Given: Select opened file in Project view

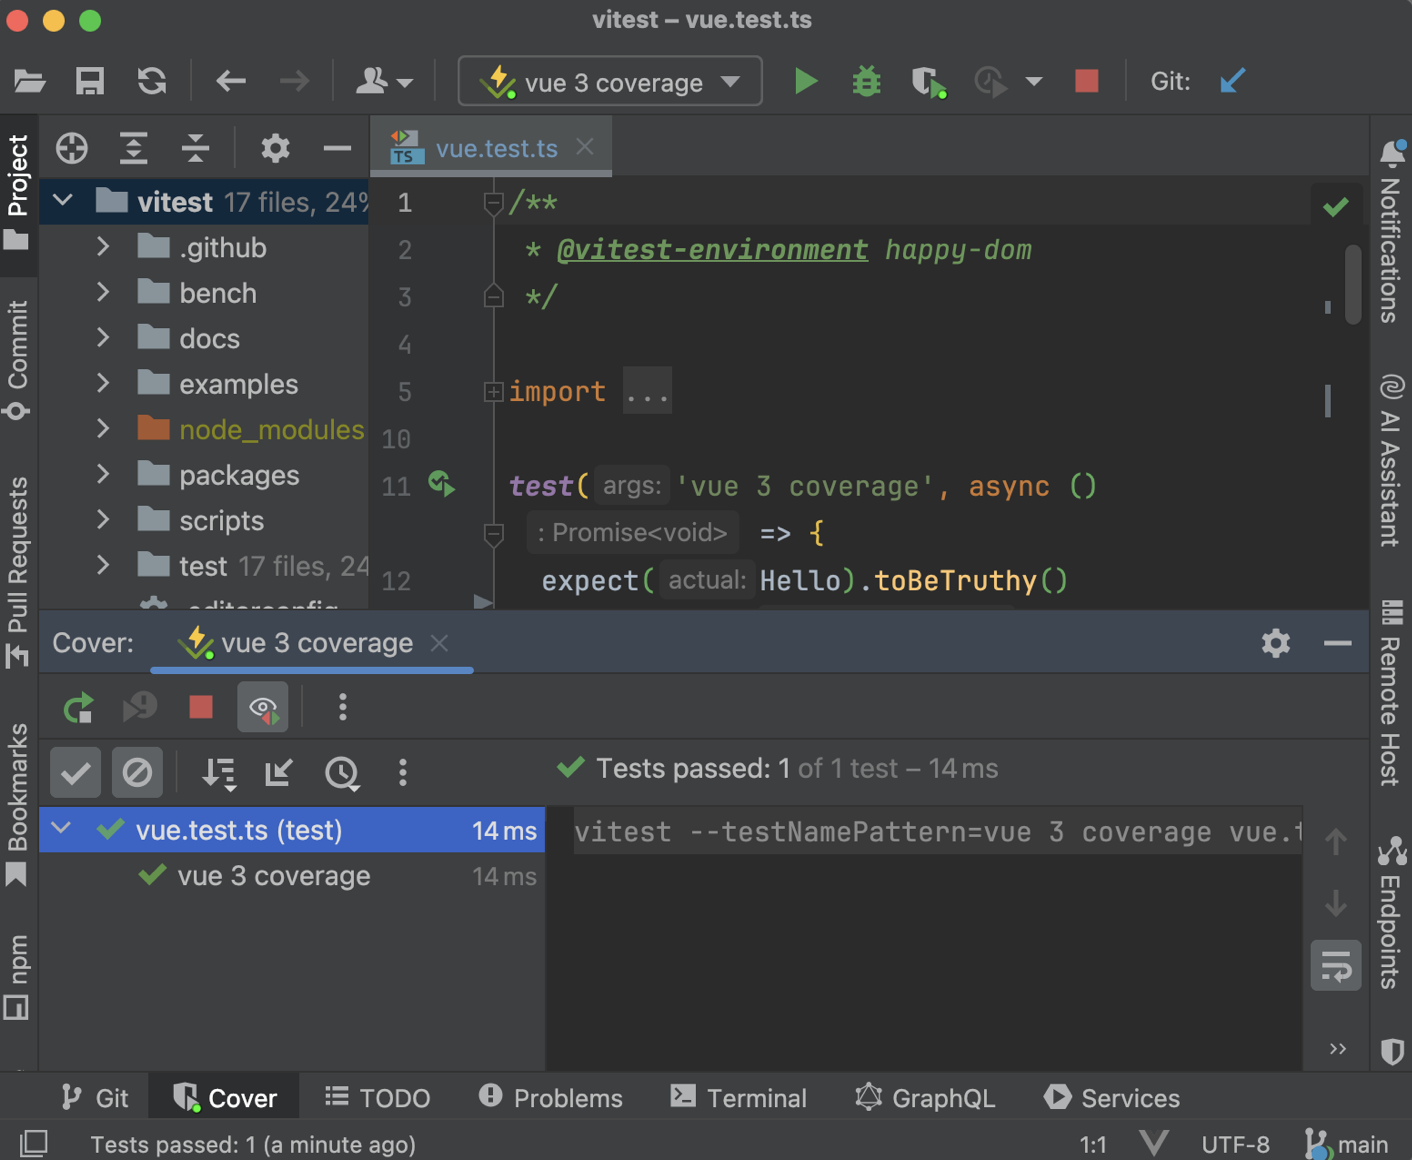Looking at the screenshot, I should coord(71,148).
